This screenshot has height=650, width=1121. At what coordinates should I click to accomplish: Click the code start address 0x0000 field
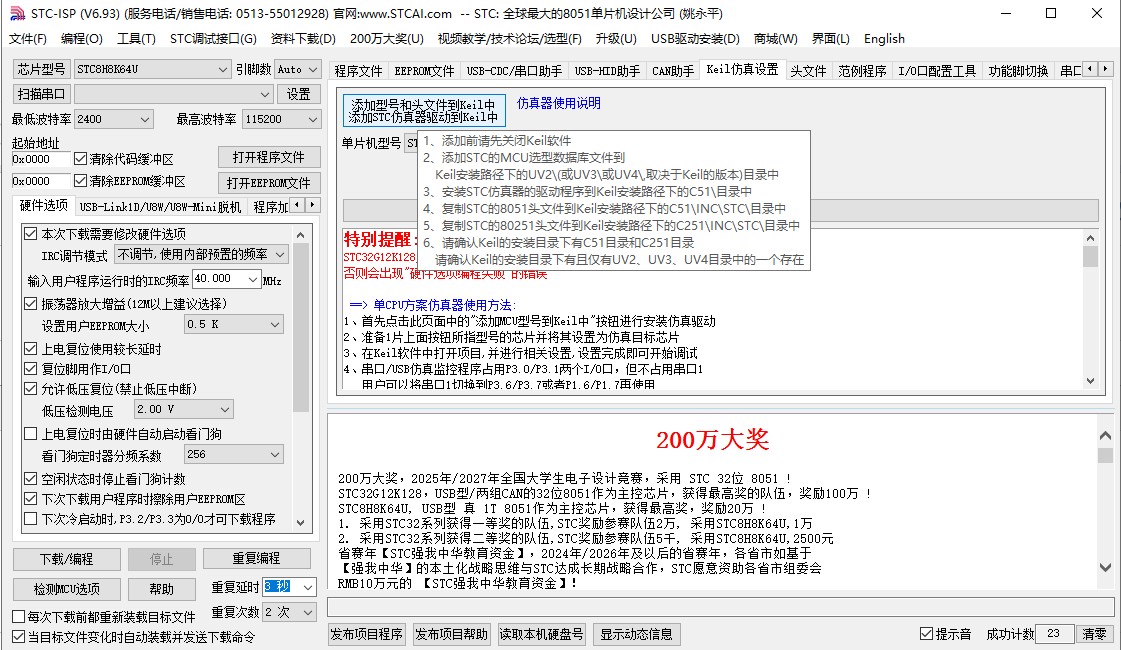tap(41, 159)
